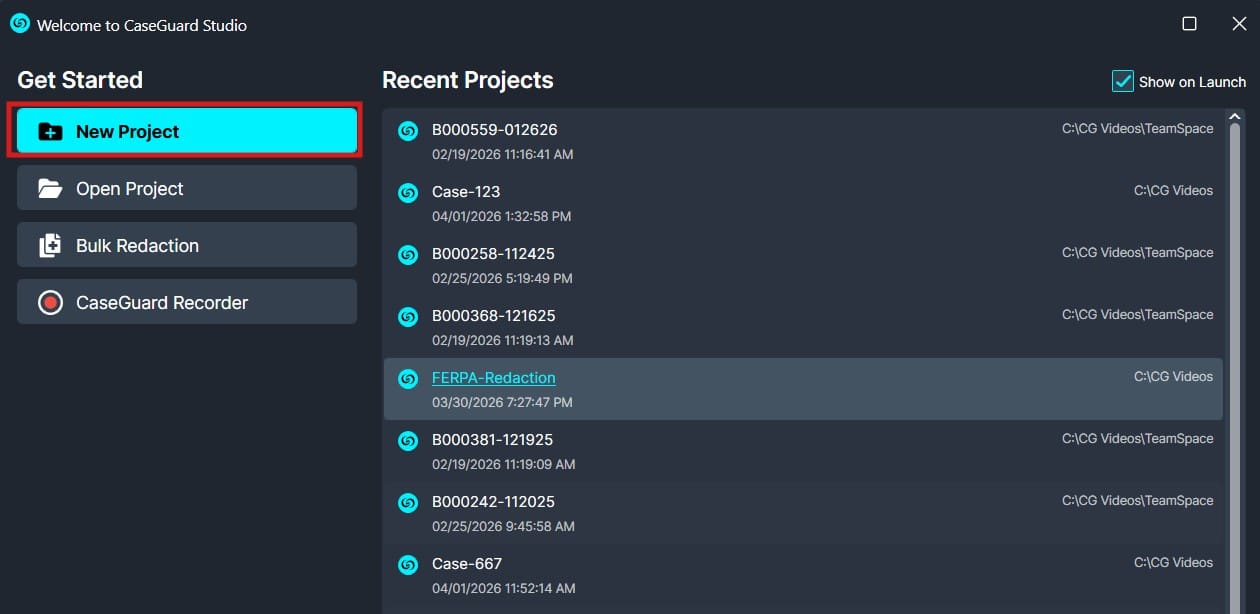
Task: Click the New Project folder-plus icon
Action: click(50, 131)
